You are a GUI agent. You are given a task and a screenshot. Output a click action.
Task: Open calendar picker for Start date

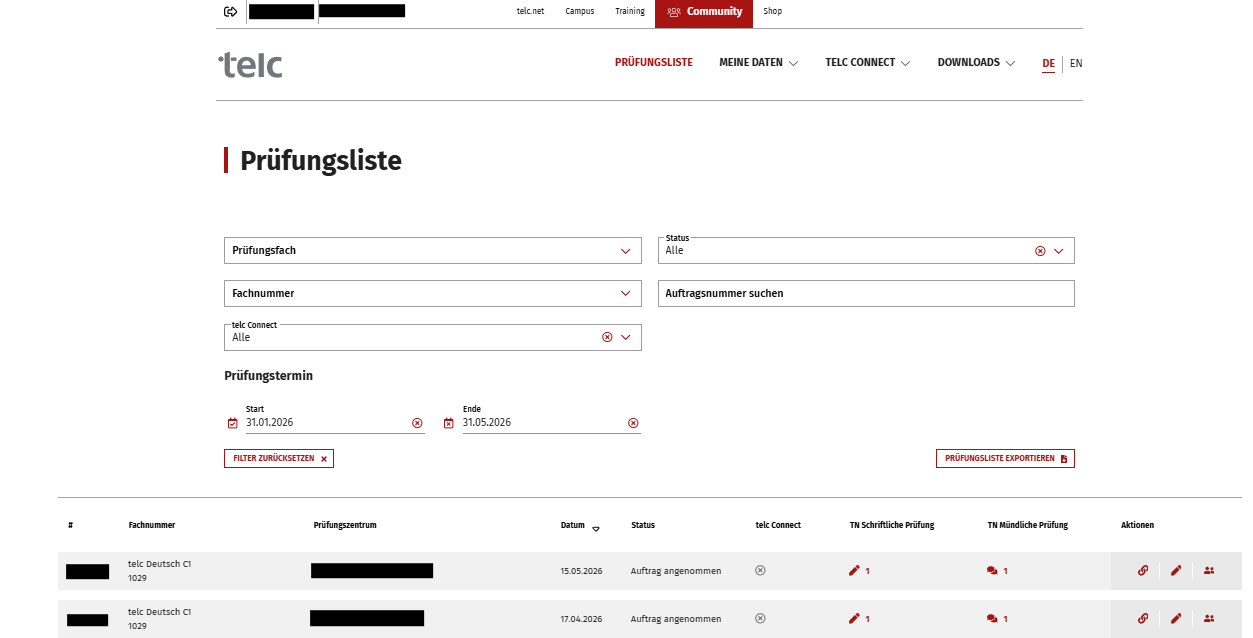(x=233, y=423)
